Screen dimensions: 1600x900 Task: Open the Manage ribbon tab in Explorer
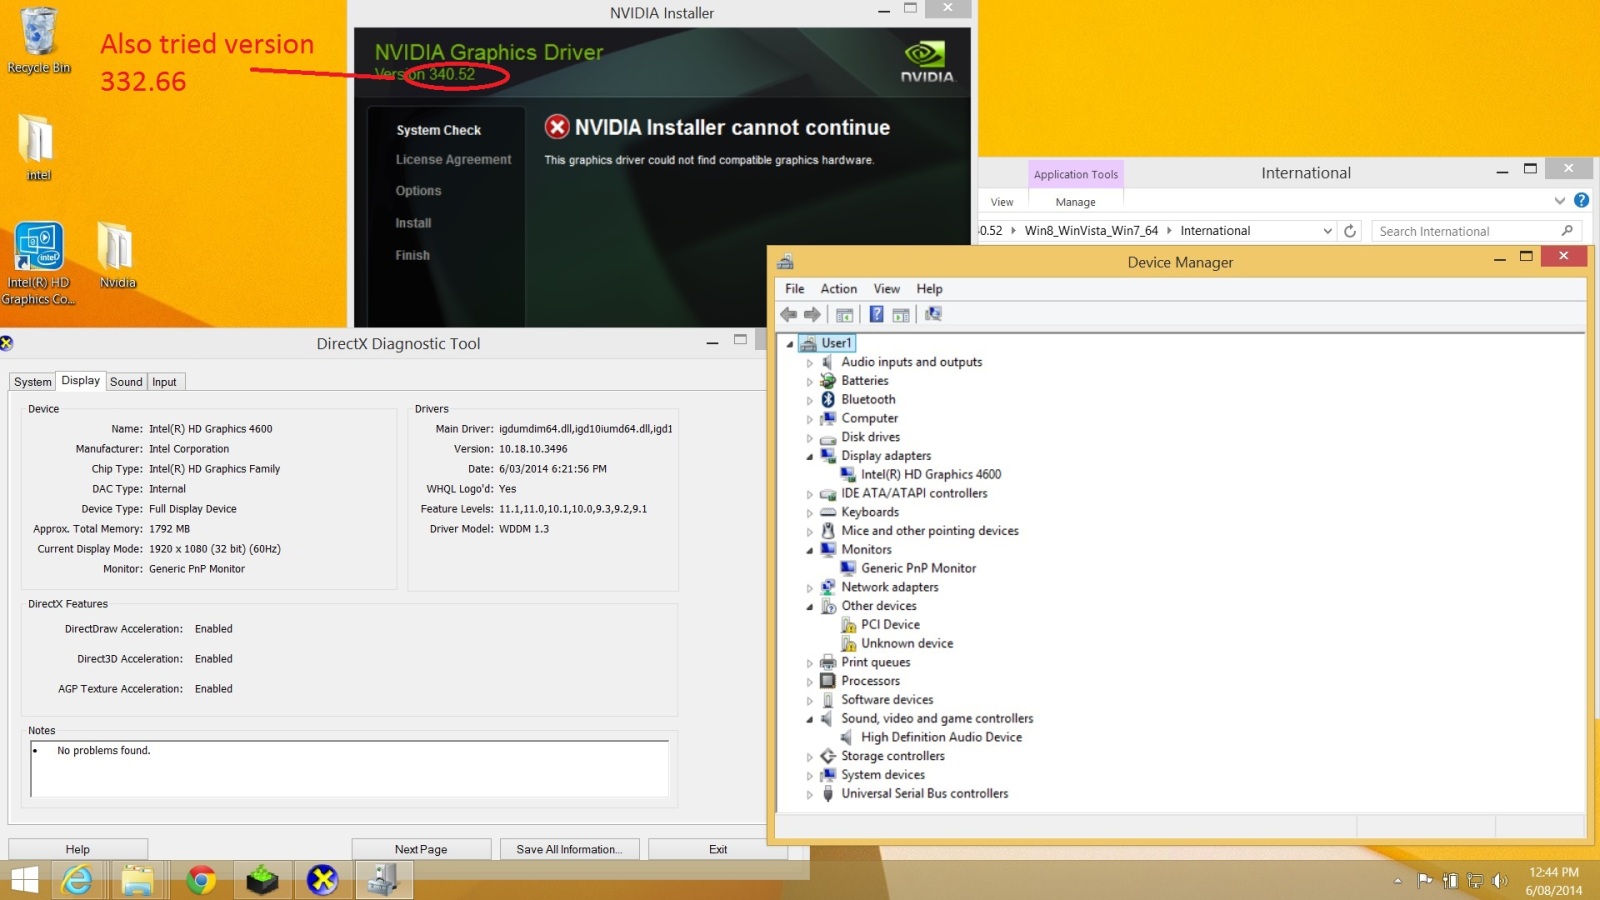point(1075,202)
